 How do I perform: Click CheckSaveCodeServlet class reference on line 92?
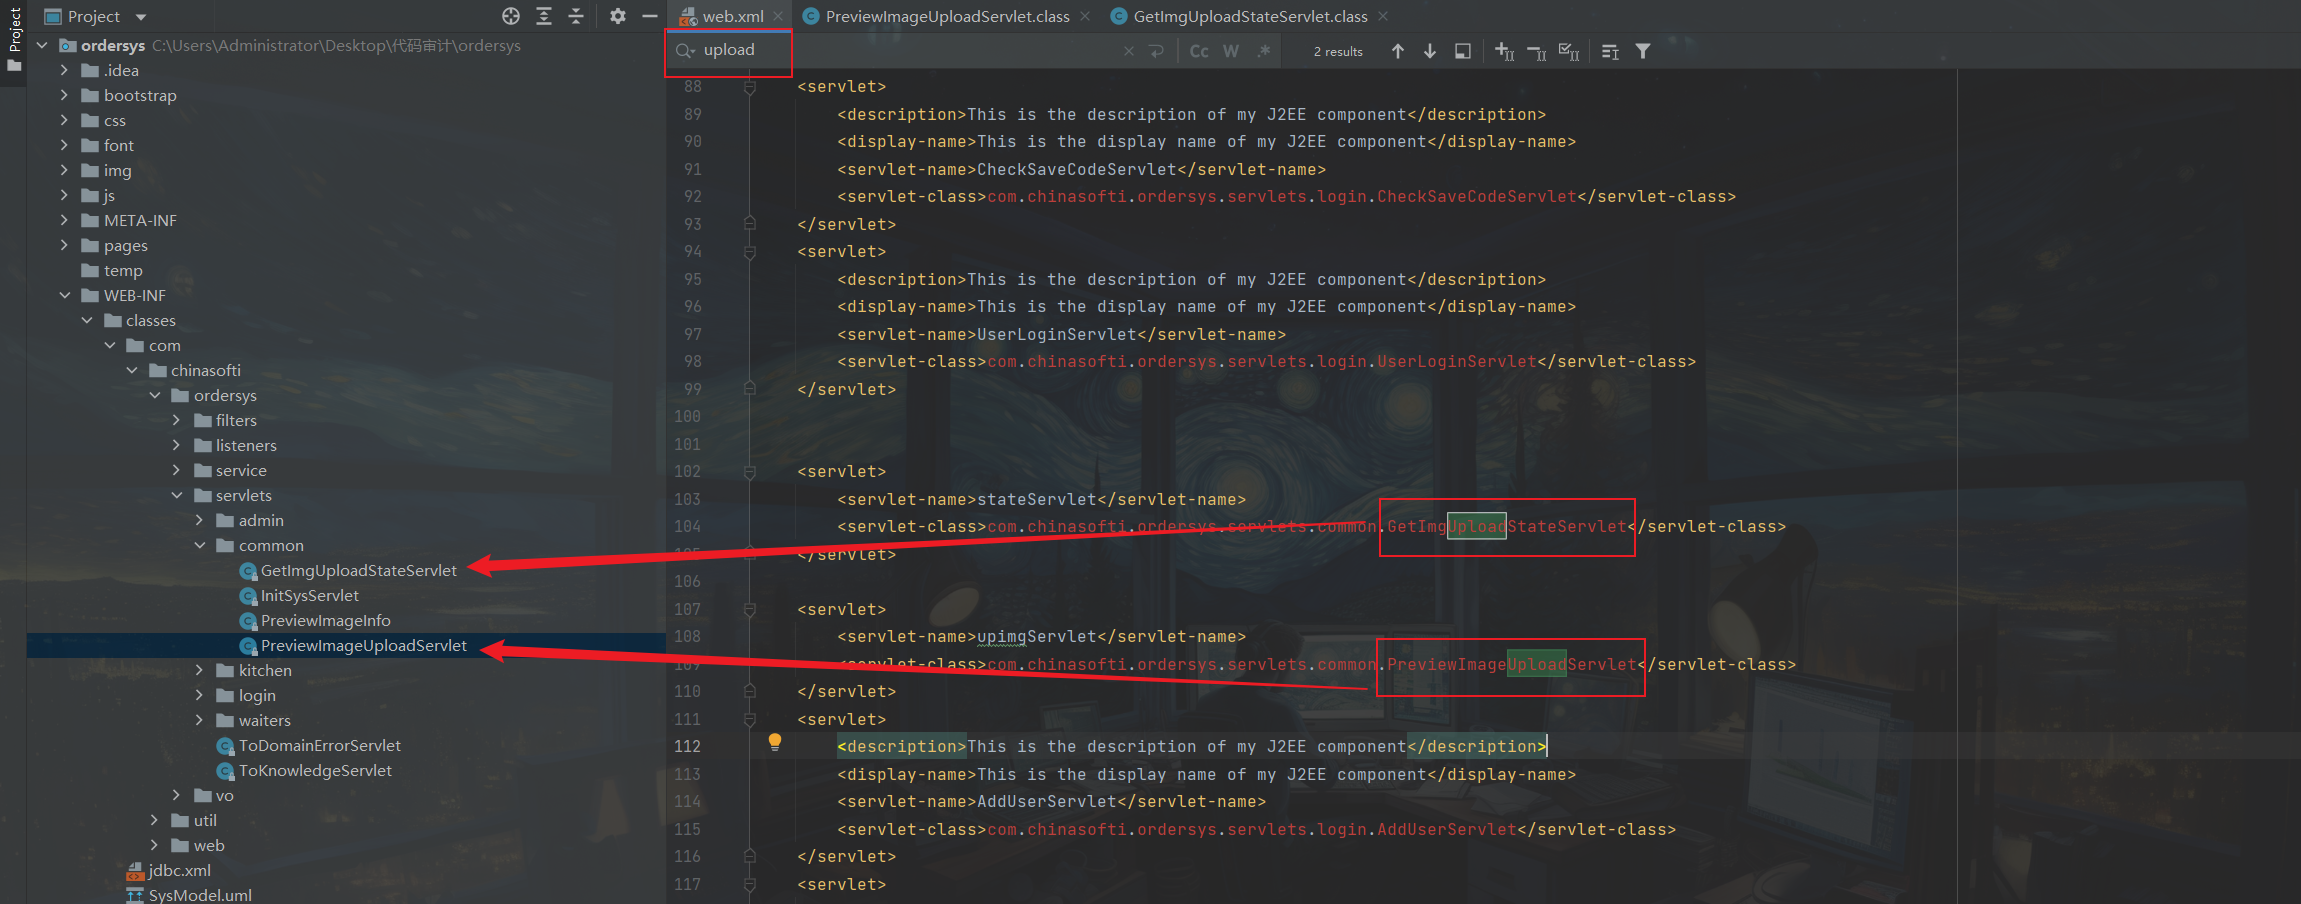tap(1476, 197)
